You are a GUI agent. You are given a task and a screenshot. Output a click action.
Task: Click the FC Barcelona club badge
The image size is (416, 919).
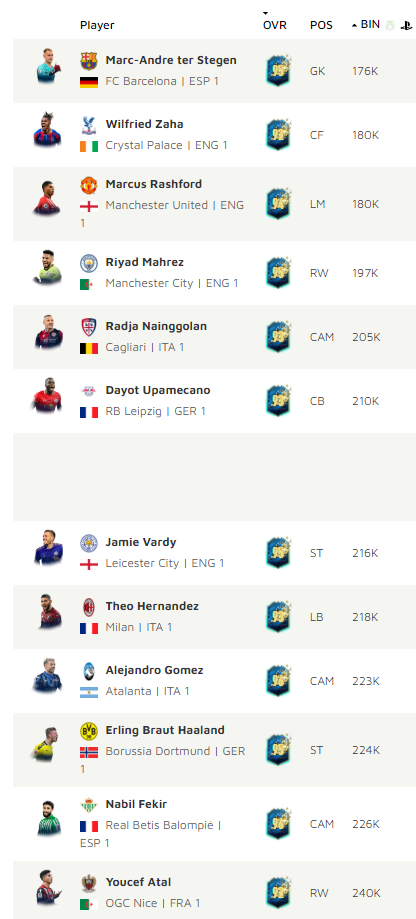tap(89, 60)
